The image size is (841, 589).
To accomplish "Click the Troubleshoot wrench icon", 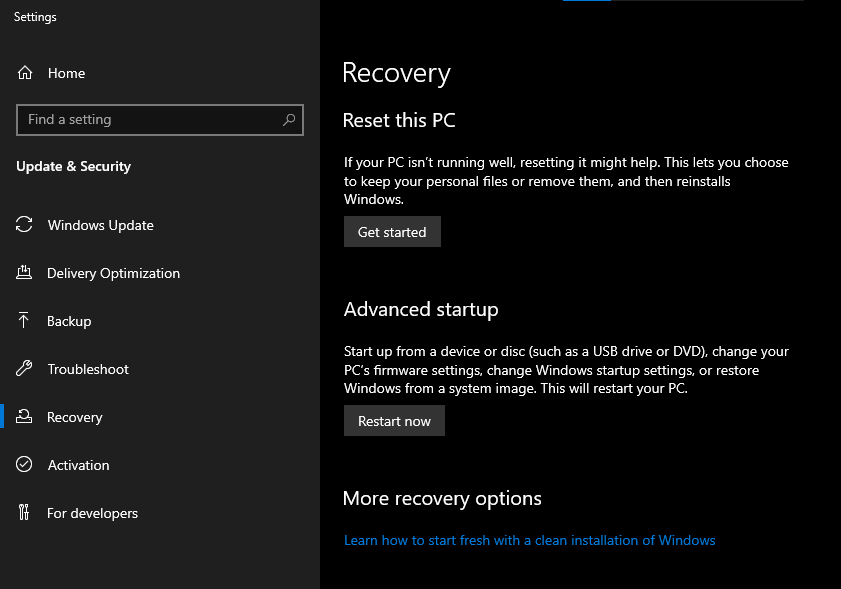I will (x=25, y=369).
